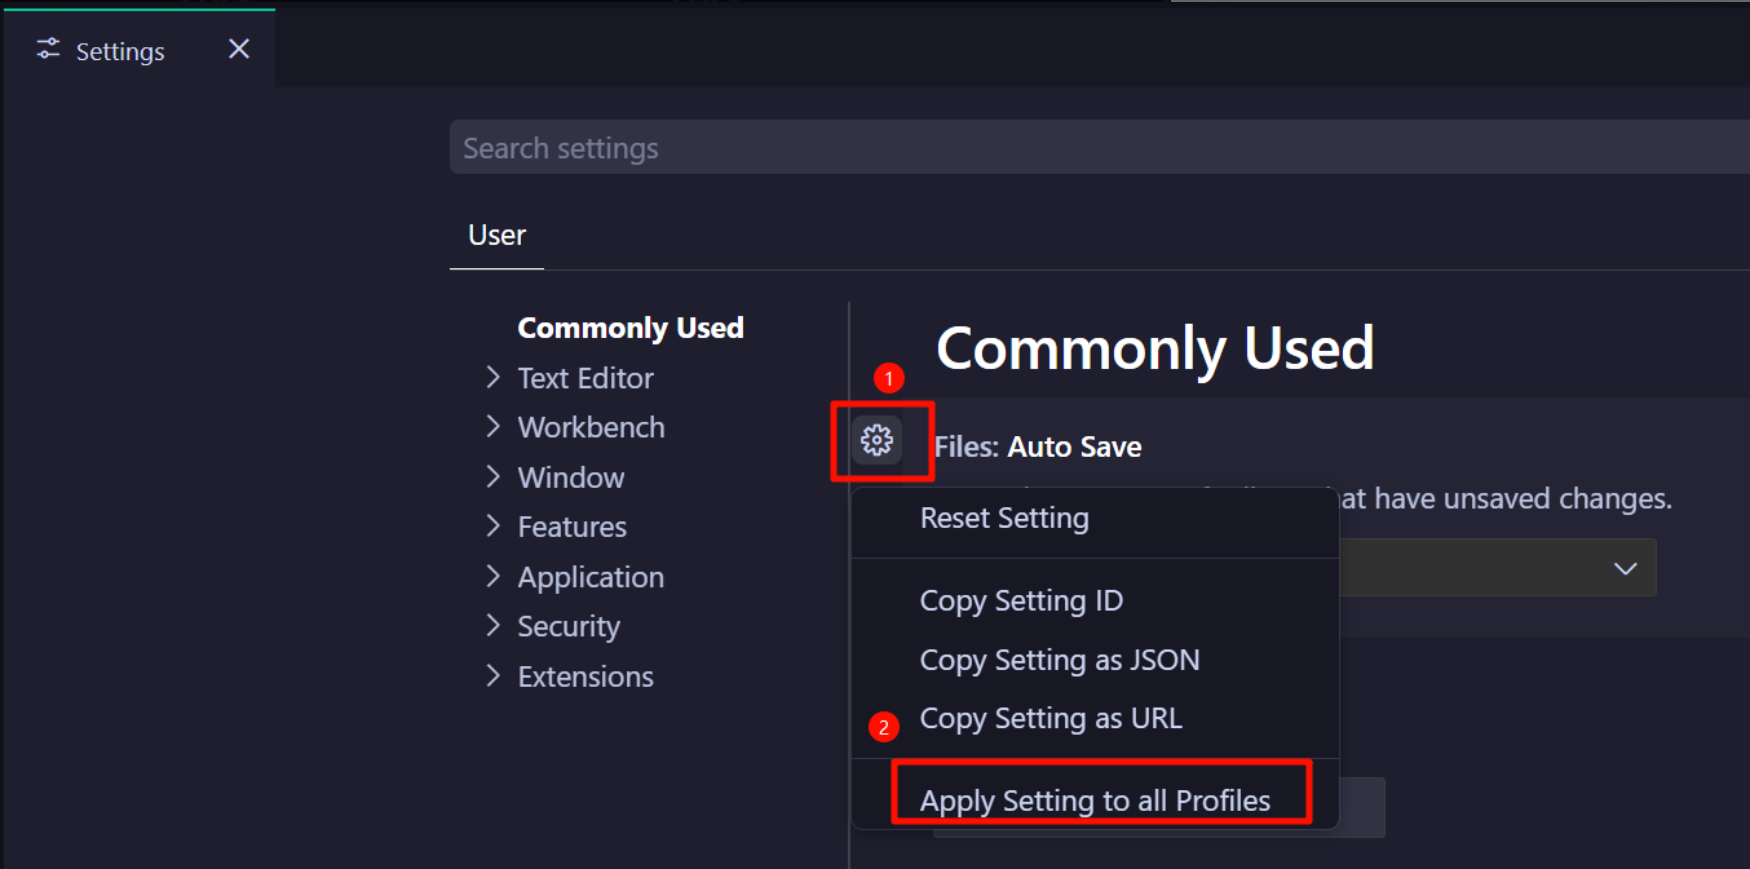Expand the Window settings chevron

493,477
